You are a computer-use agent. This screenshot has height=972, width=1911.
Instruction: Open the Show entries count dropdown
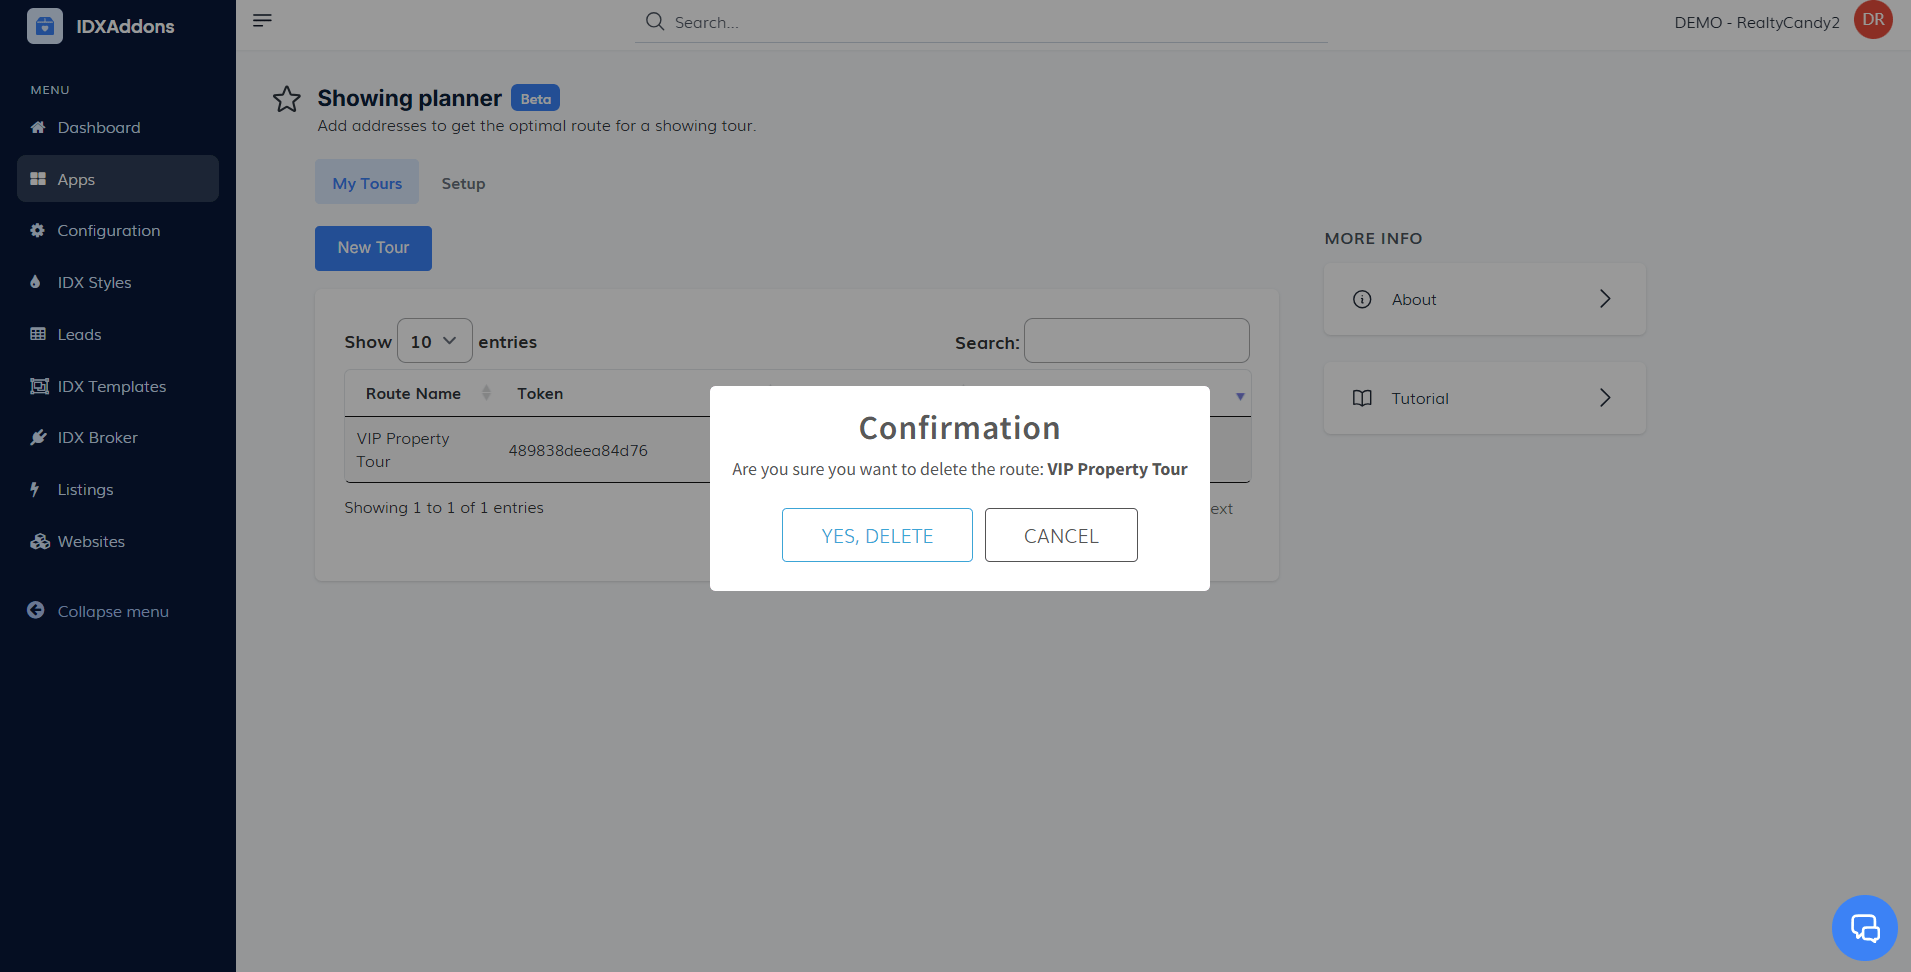click(434, 341)
